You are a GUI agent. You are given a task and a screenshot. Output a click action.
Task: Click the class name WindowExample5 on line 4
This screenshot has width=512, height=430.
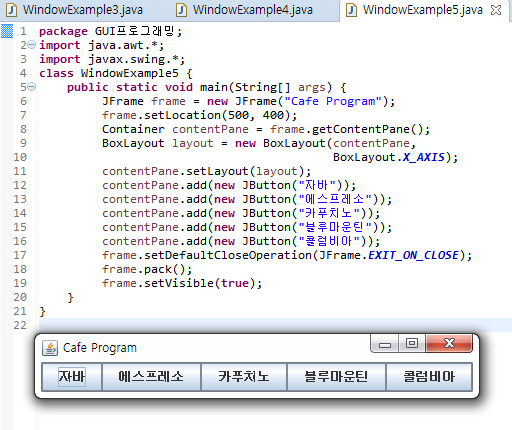[x=130, y=73]
